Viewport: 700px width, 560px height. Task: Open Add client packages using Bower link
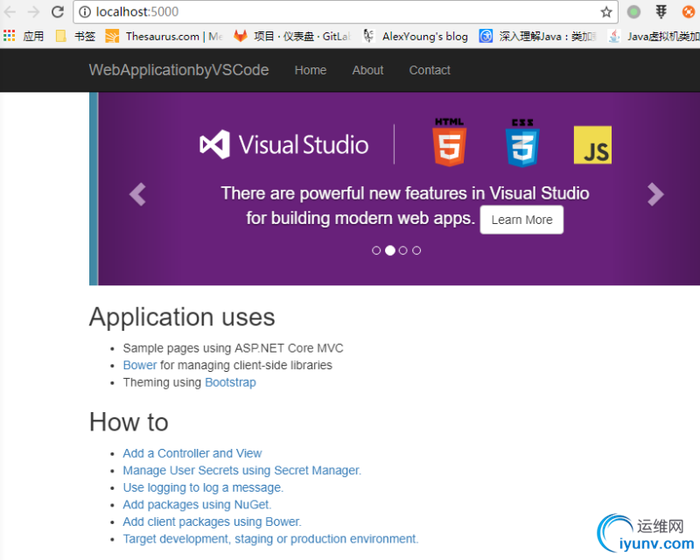212,522
